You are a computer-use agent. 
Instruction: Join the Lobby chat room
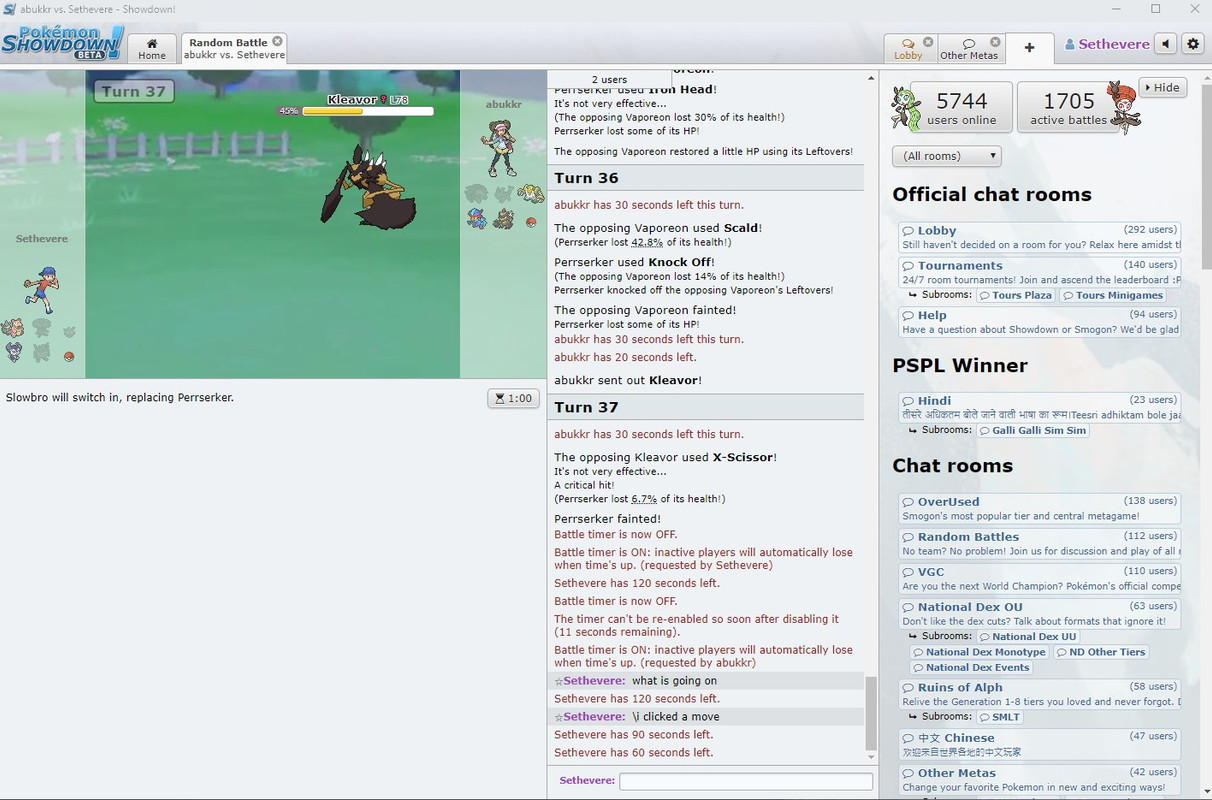click(1039, 237)
